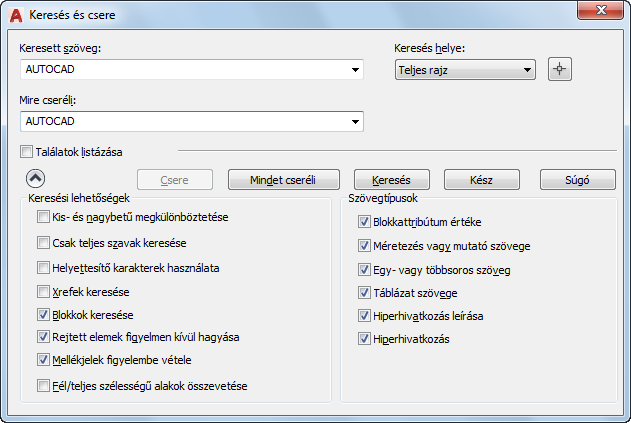The height and width of the screenshot is (423, 631).
Task: Uncheck Blokkattribútum értéke
Action: [364, 221]
